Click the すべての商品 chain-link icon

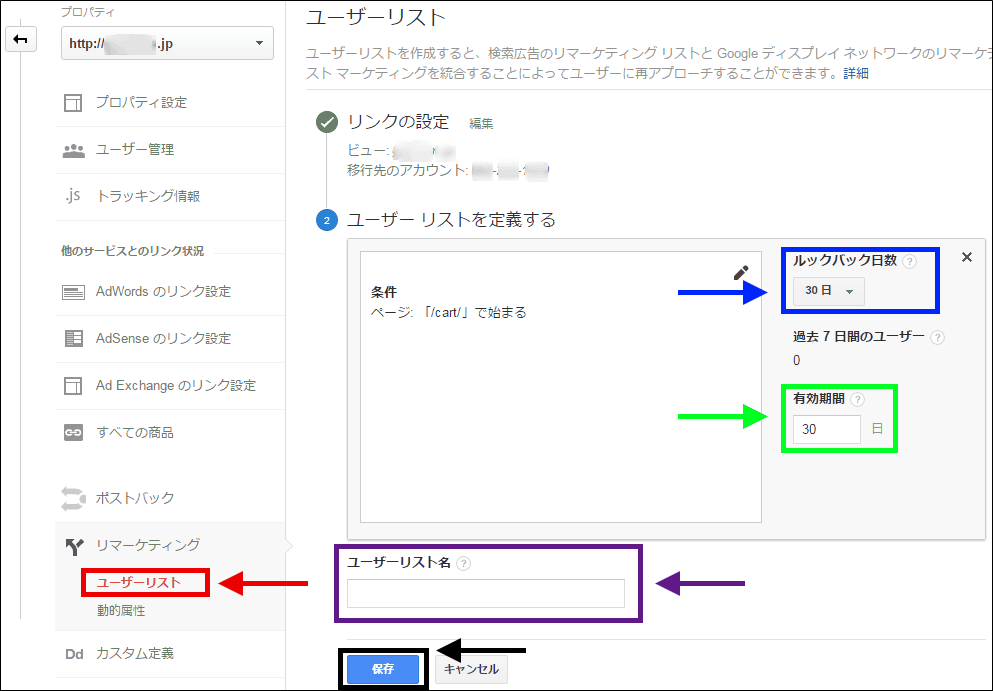coord(73,433)
